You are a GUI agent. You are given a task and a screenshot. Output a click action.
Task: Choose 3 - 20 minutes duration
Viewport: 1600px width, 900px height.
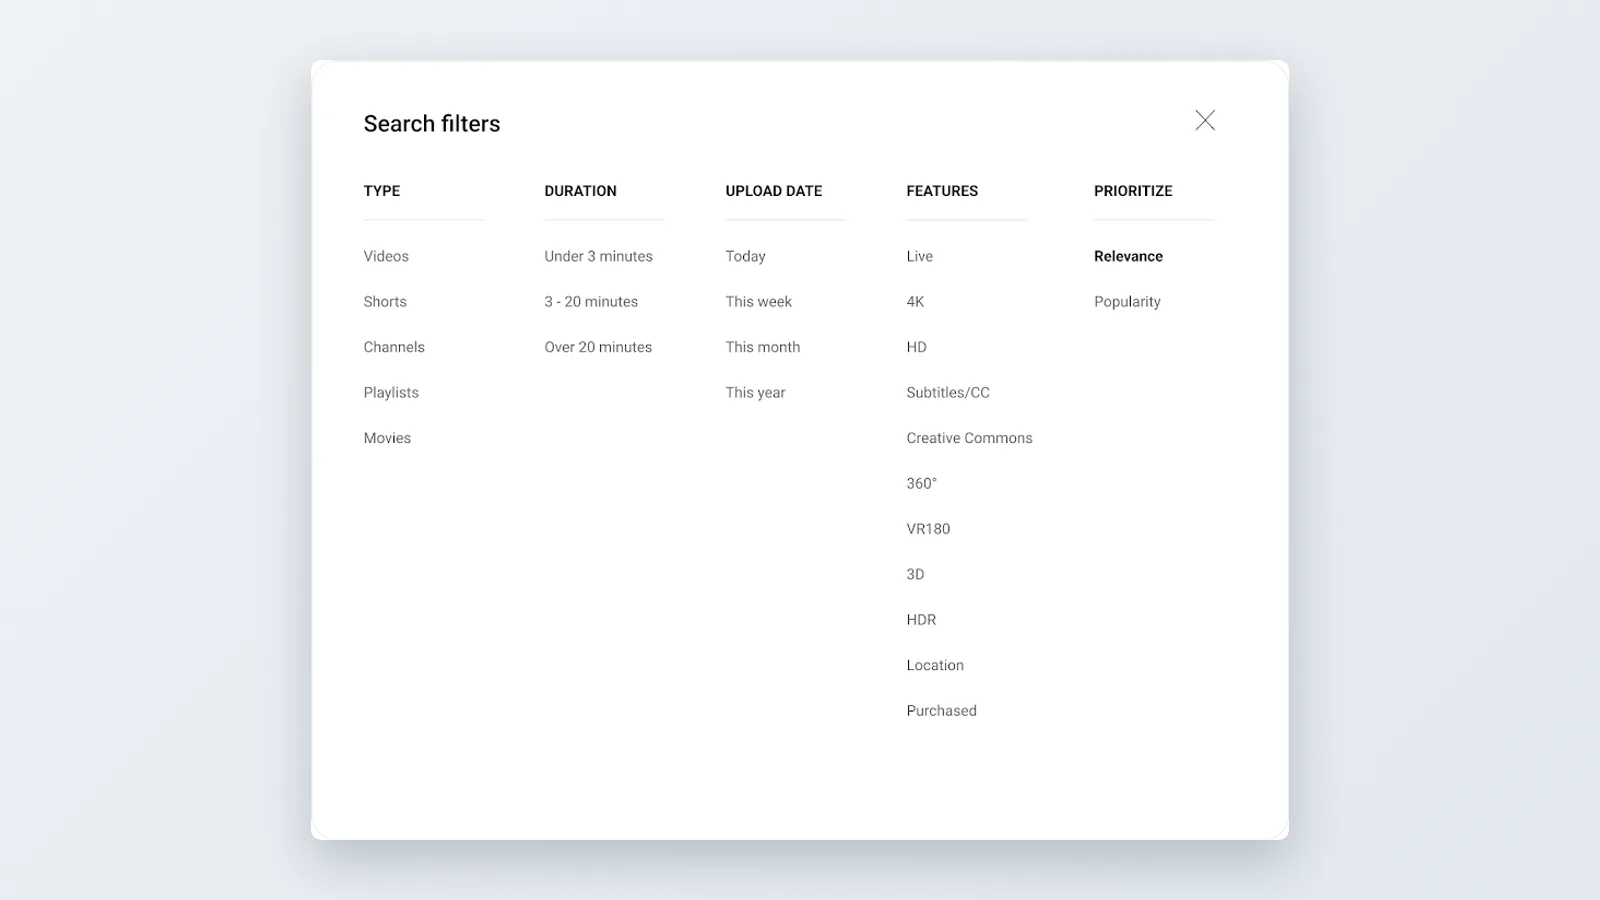click(591, 302)
